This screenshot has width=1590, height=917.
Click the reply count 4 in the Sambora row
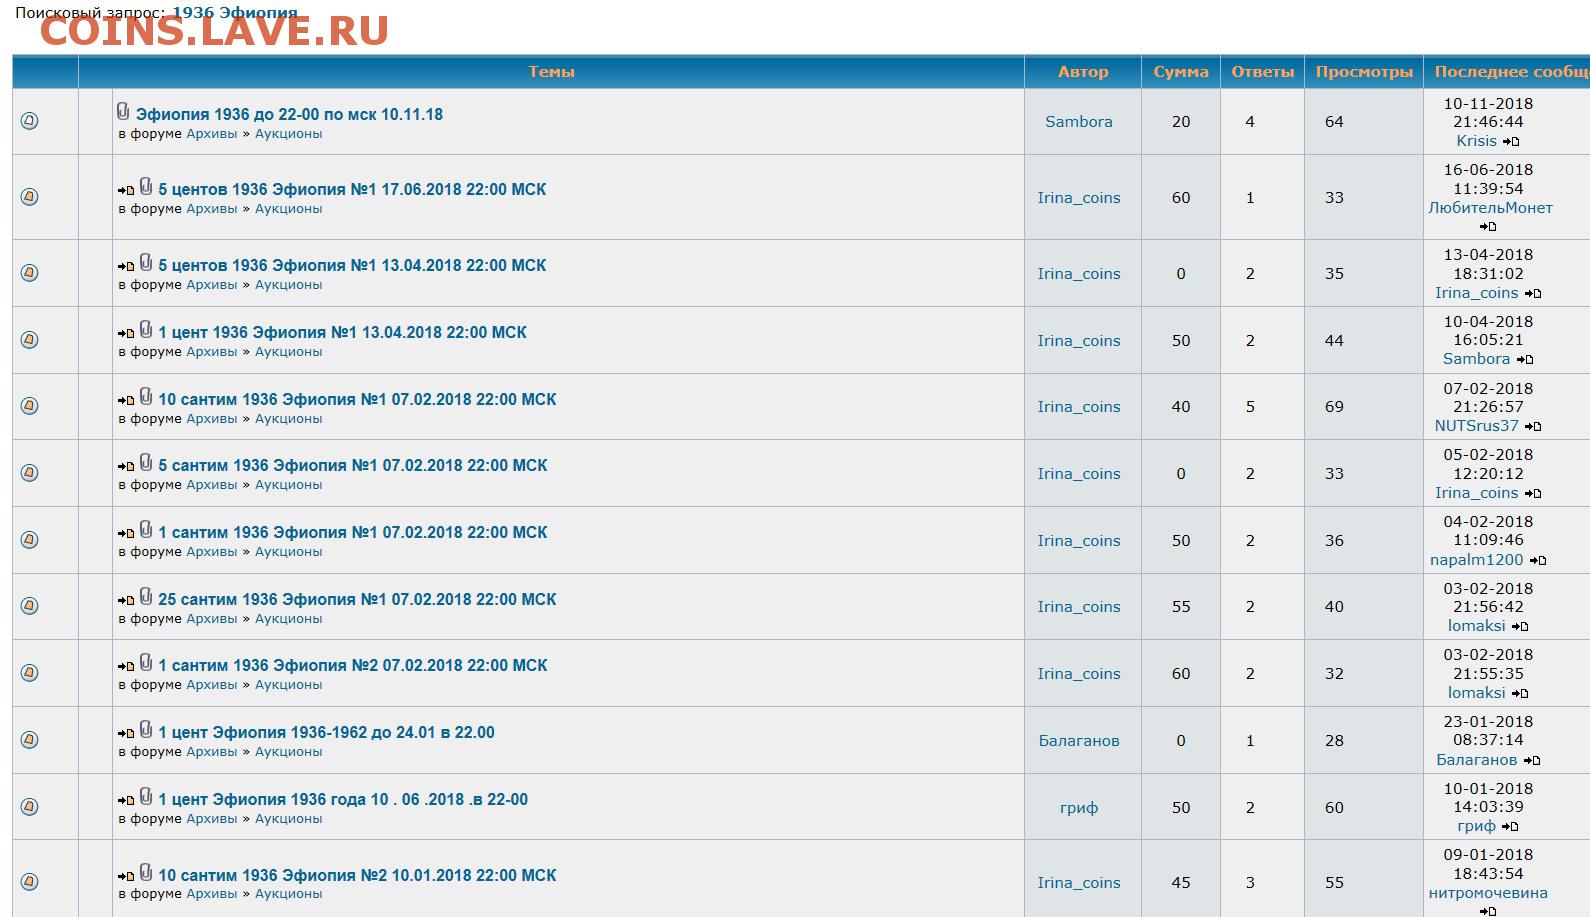(1250, 122)
